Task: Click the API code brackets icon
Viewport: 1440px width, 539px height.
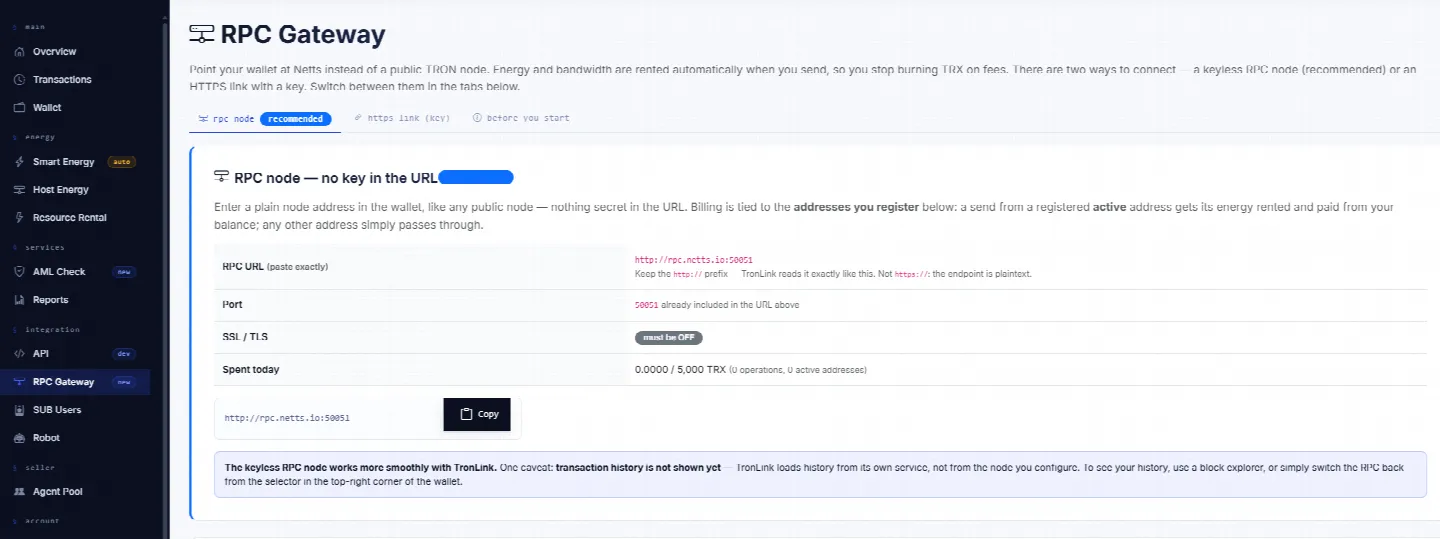Action: pos(20,354)
